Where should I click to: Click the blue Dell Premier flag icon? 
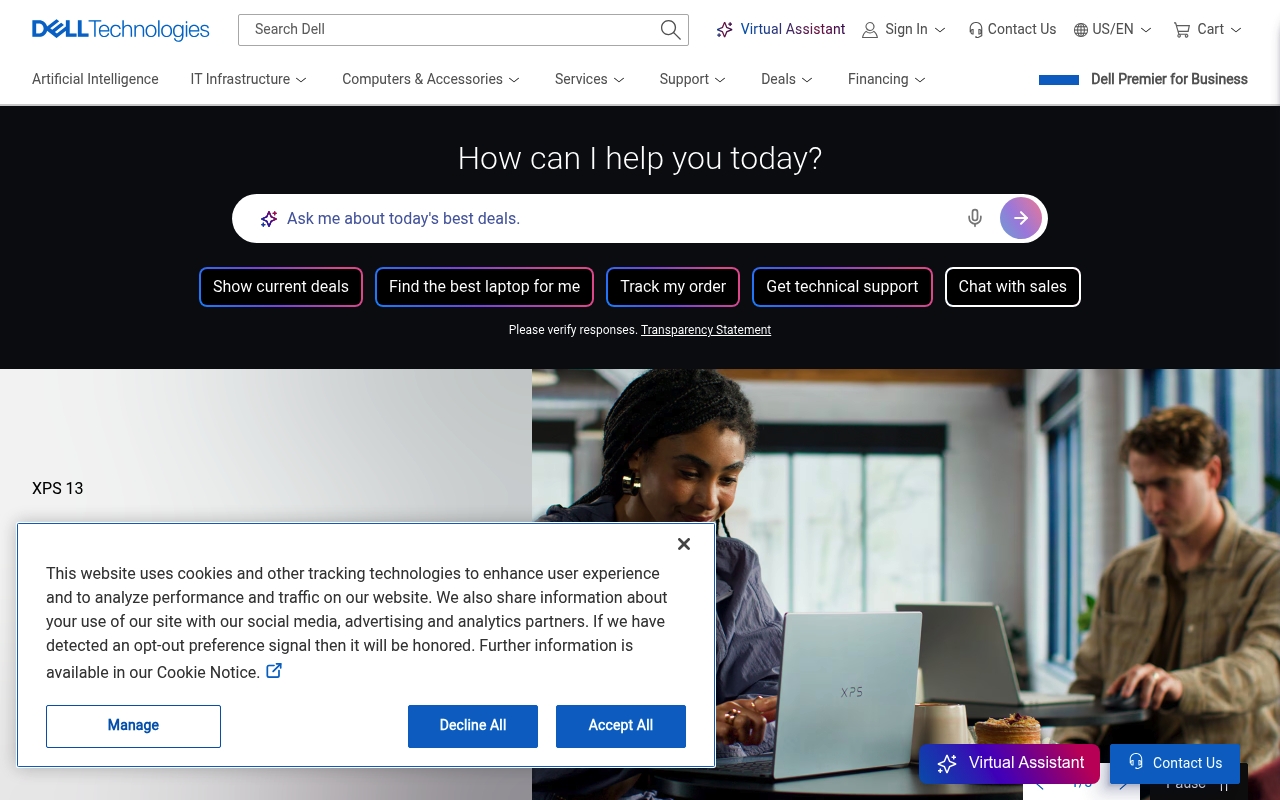tap(1059, 80)
